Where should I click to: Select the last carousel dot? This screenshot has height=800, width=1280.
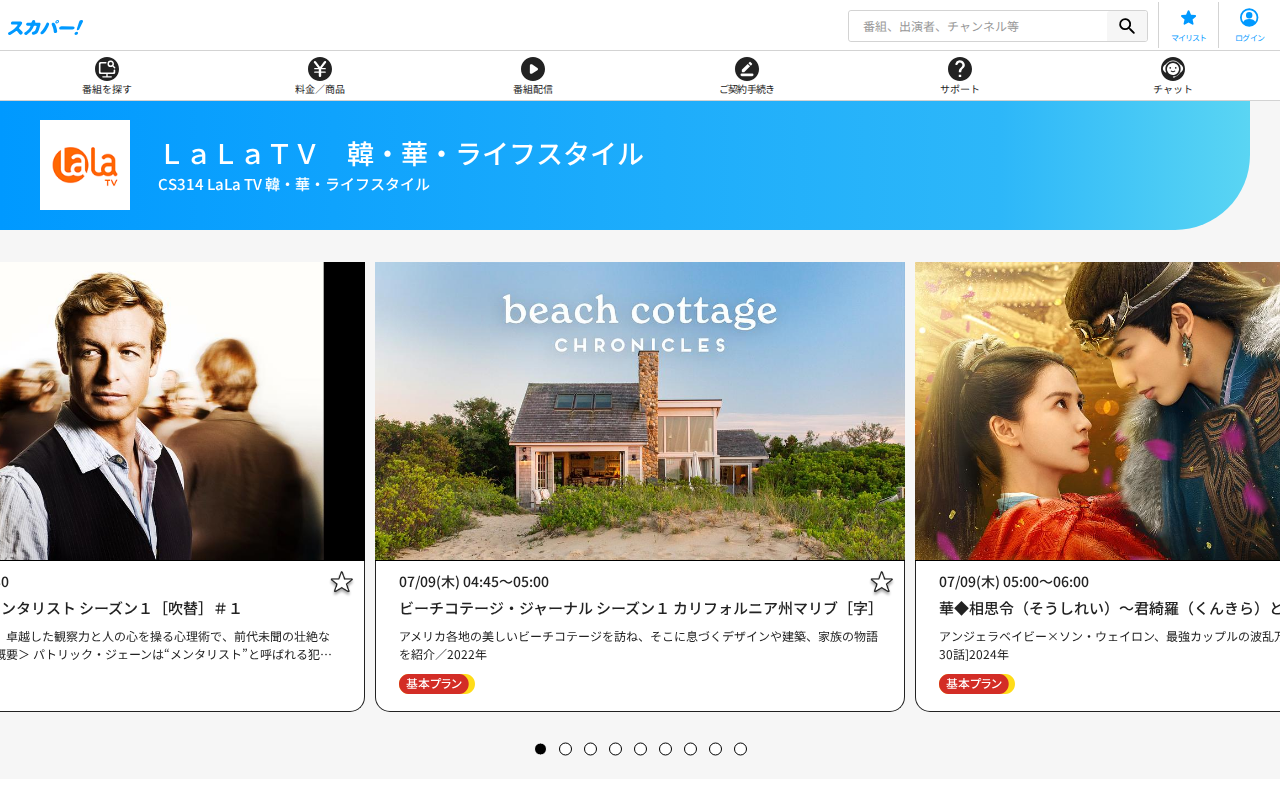pyautogui.click(x=740, y=749)
